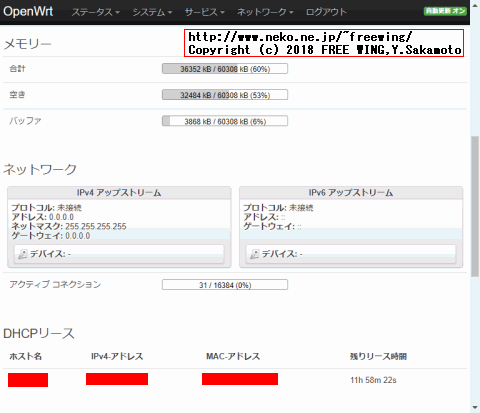This screenshot has height=413, width=480.
Task: Click the DHCPリース section heading
Action: pos(39,333)
